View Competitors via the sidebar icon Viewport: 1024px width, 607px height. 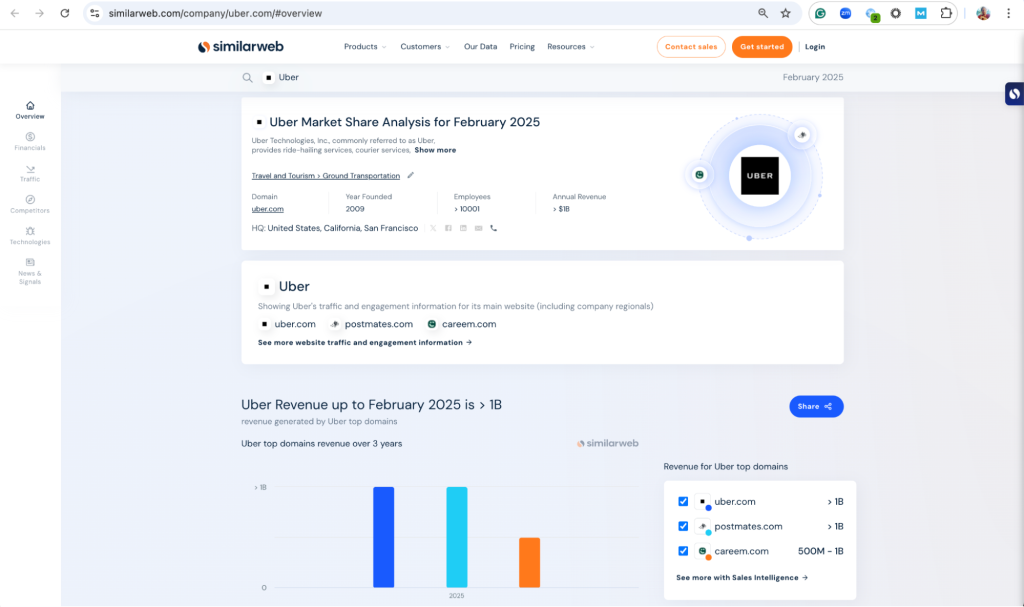point(30,205)
